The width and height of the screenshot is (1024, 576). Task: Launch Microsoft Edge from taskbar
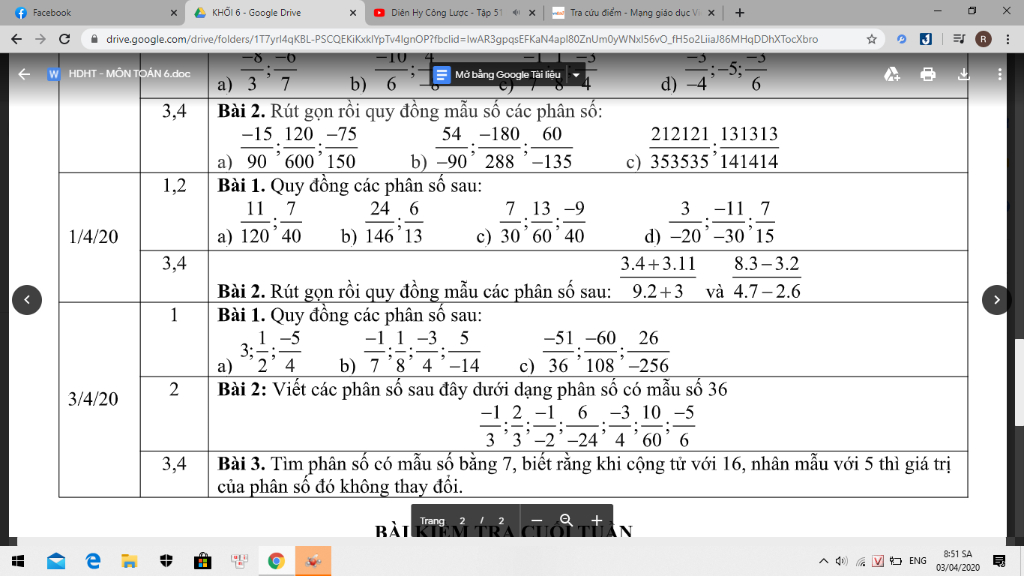[x=93, y=561]
